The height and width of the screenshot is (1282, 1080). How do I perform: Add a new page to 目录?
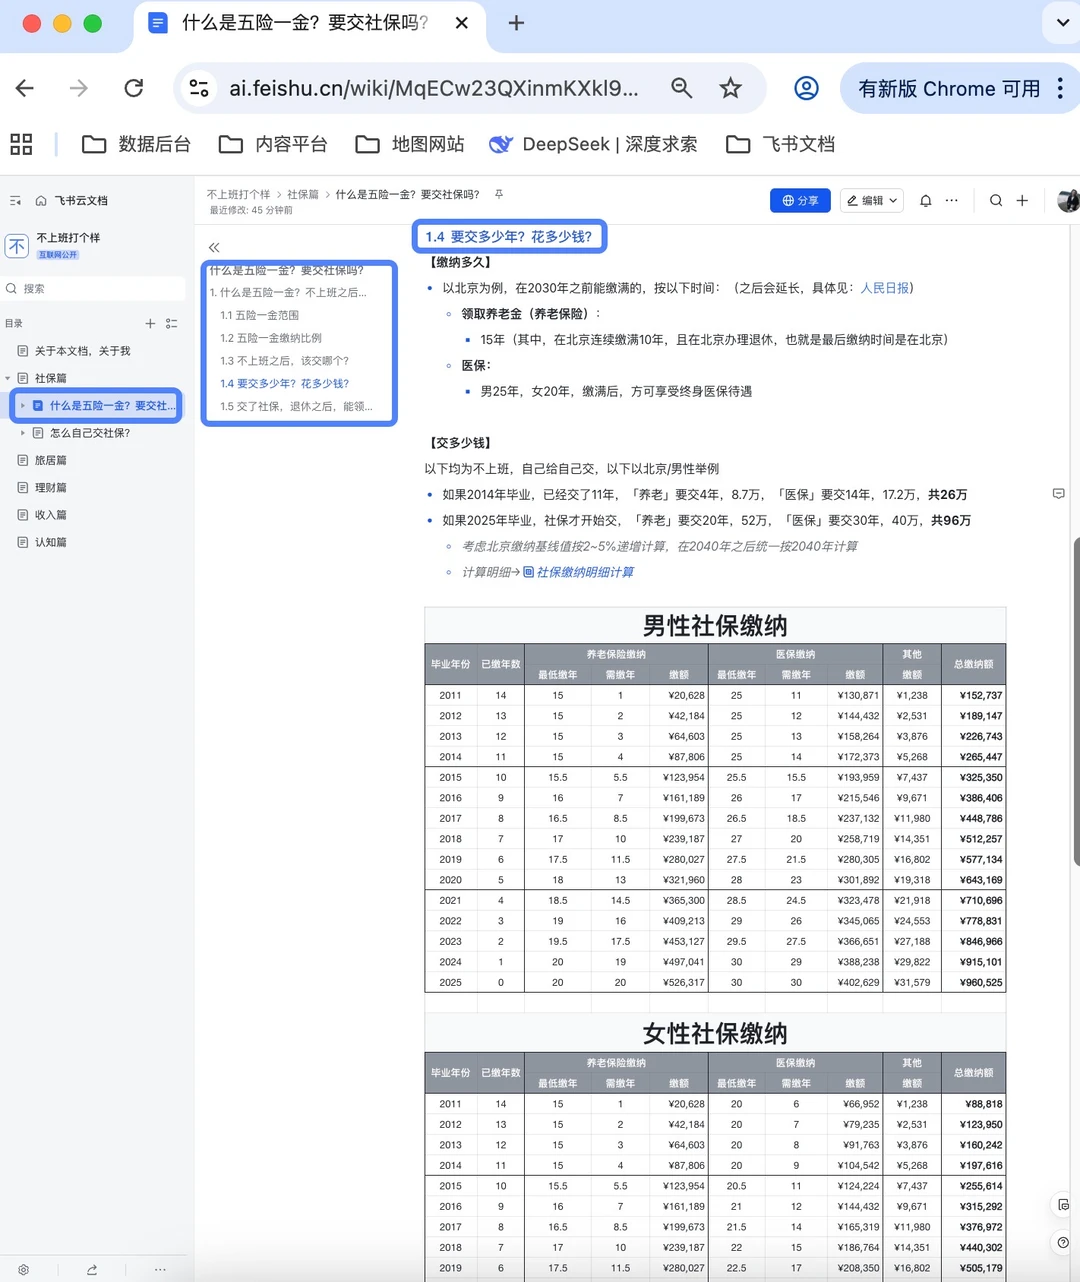pos(150,323)
